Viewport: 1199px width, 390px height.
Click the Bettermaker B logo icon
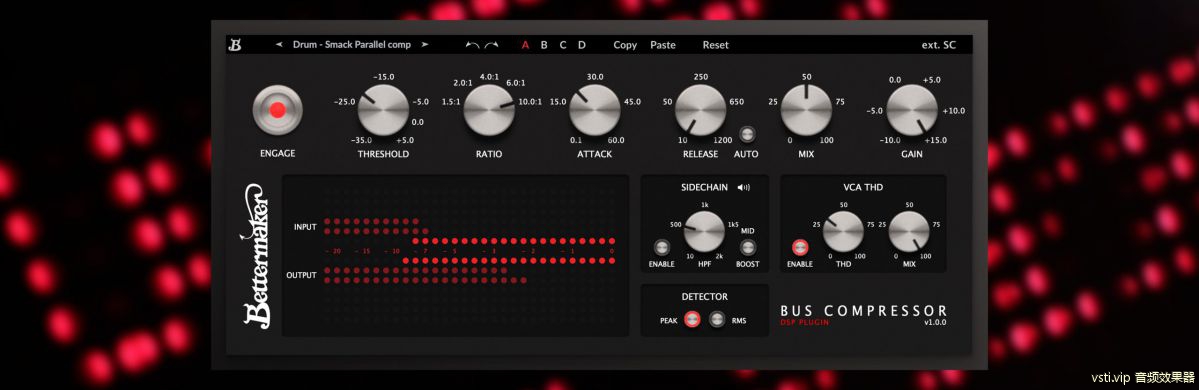(x=235, y=45)
